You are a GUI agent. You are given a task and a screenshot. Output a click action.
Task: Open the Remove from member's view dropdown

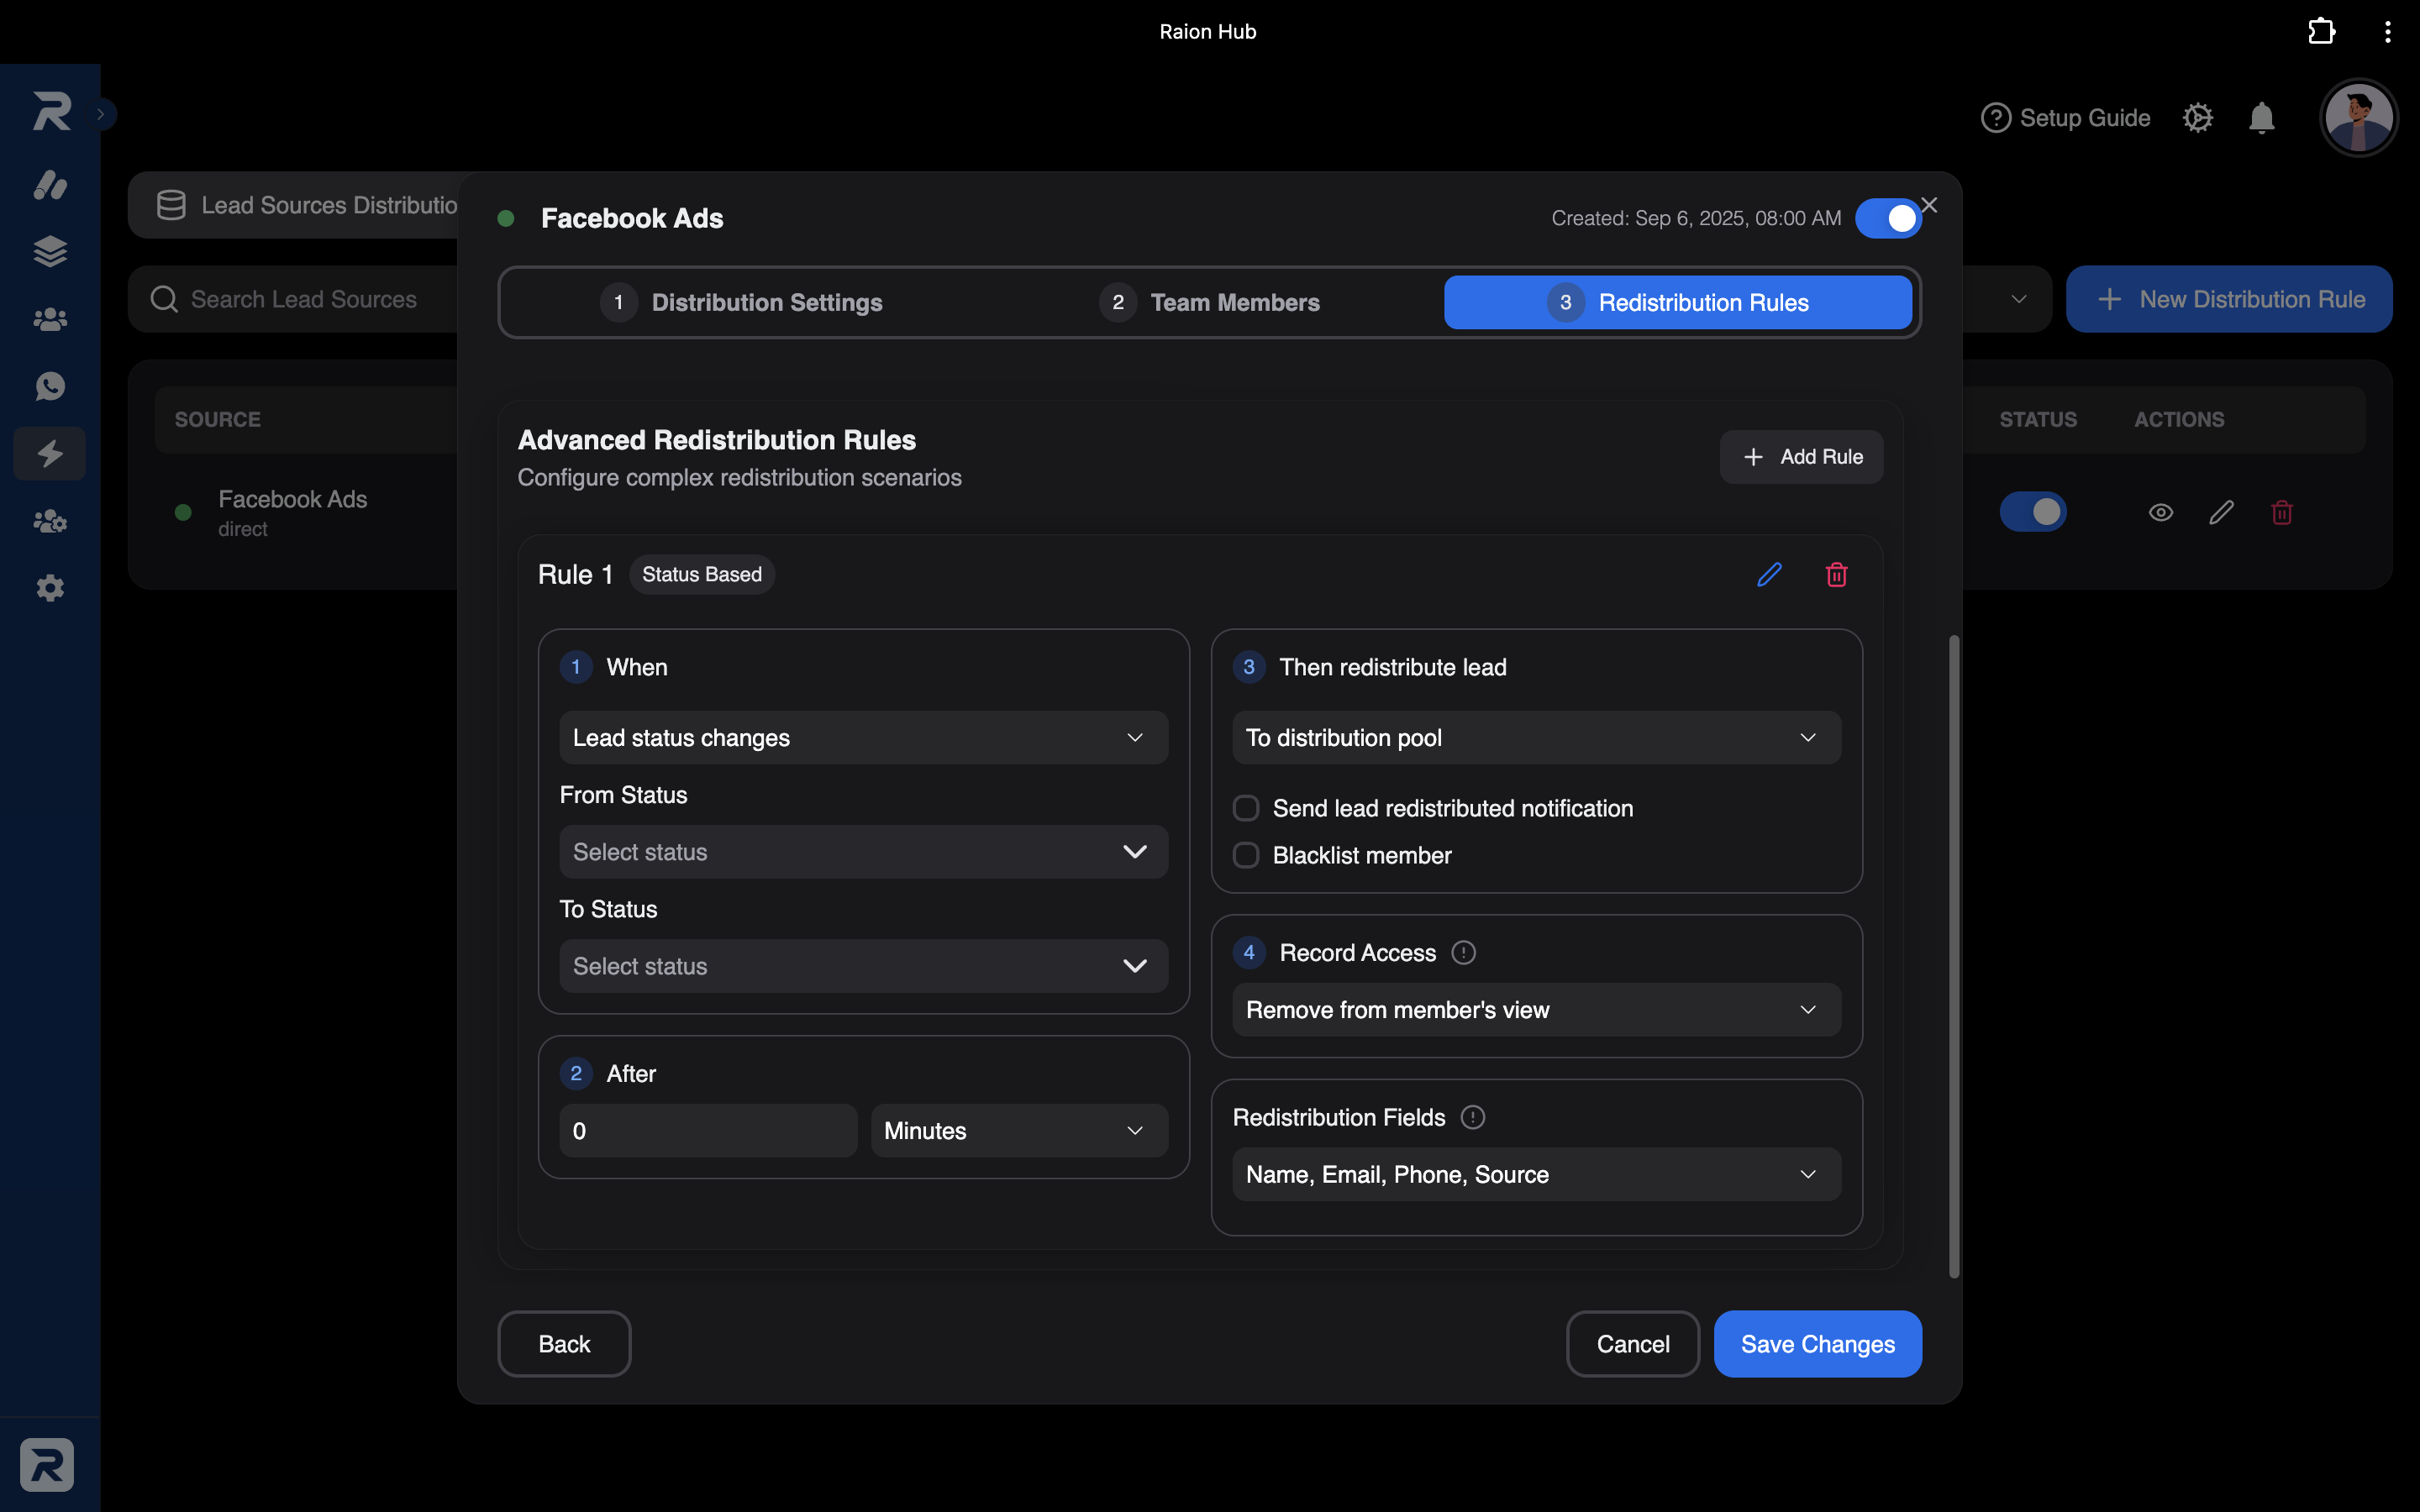coord(1536,1010)
